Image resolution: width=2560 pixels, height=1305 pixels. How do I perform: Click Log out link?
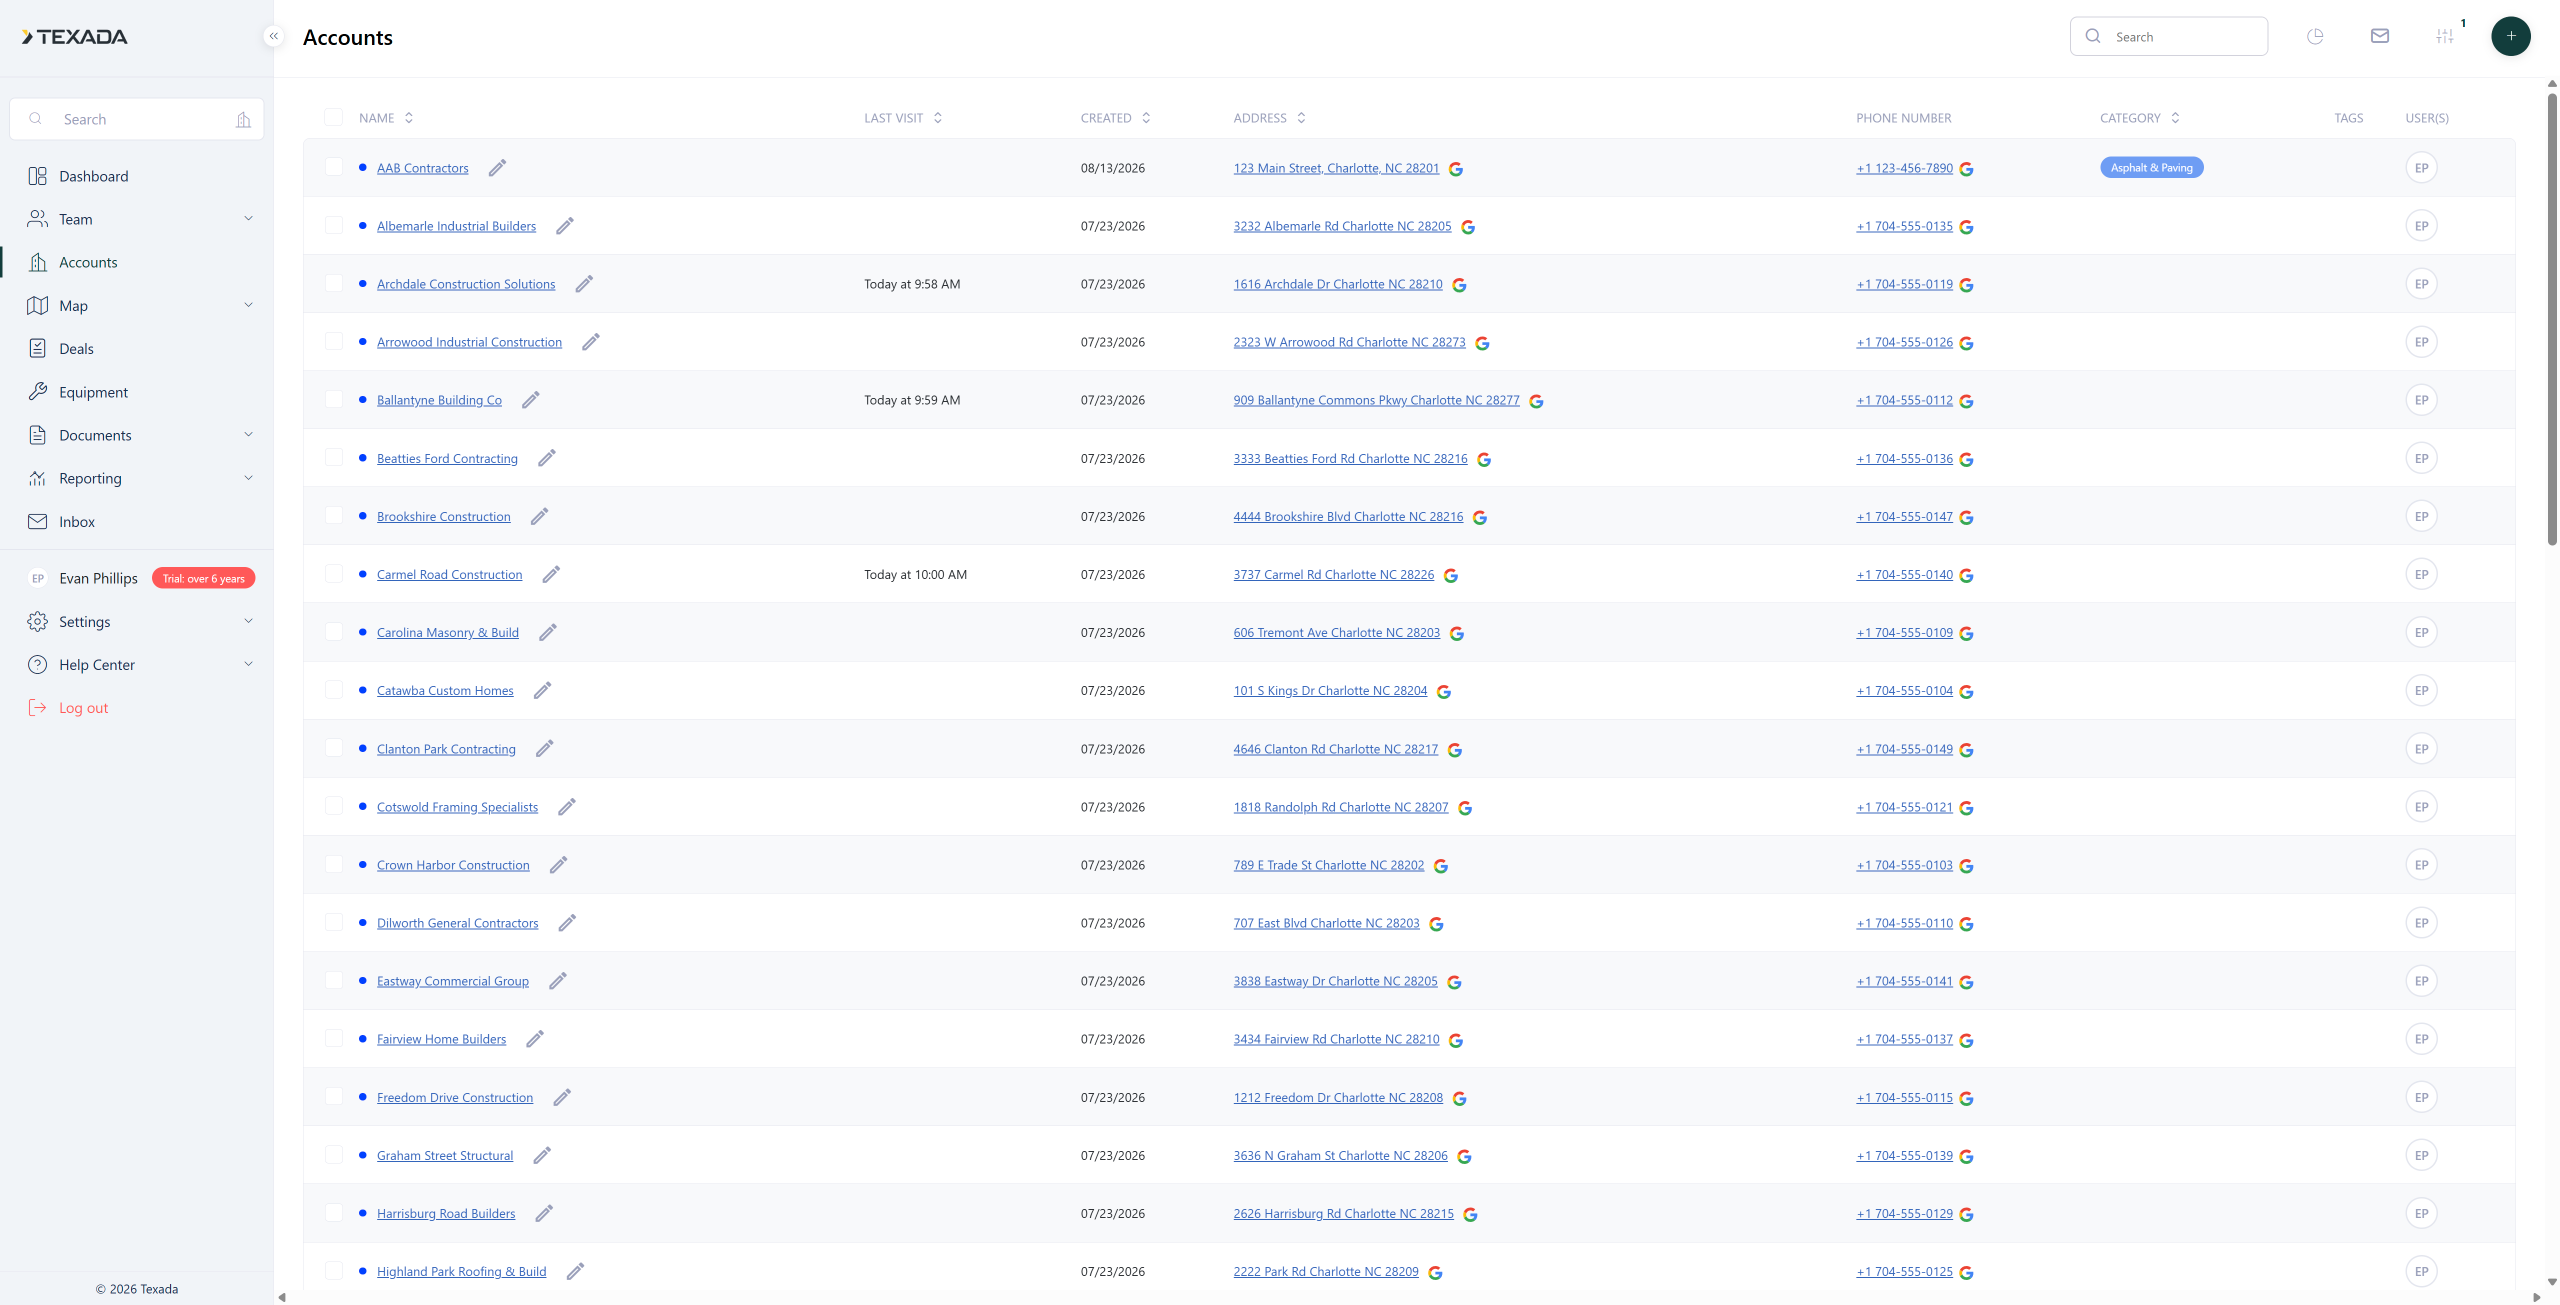tap(83, 708)
